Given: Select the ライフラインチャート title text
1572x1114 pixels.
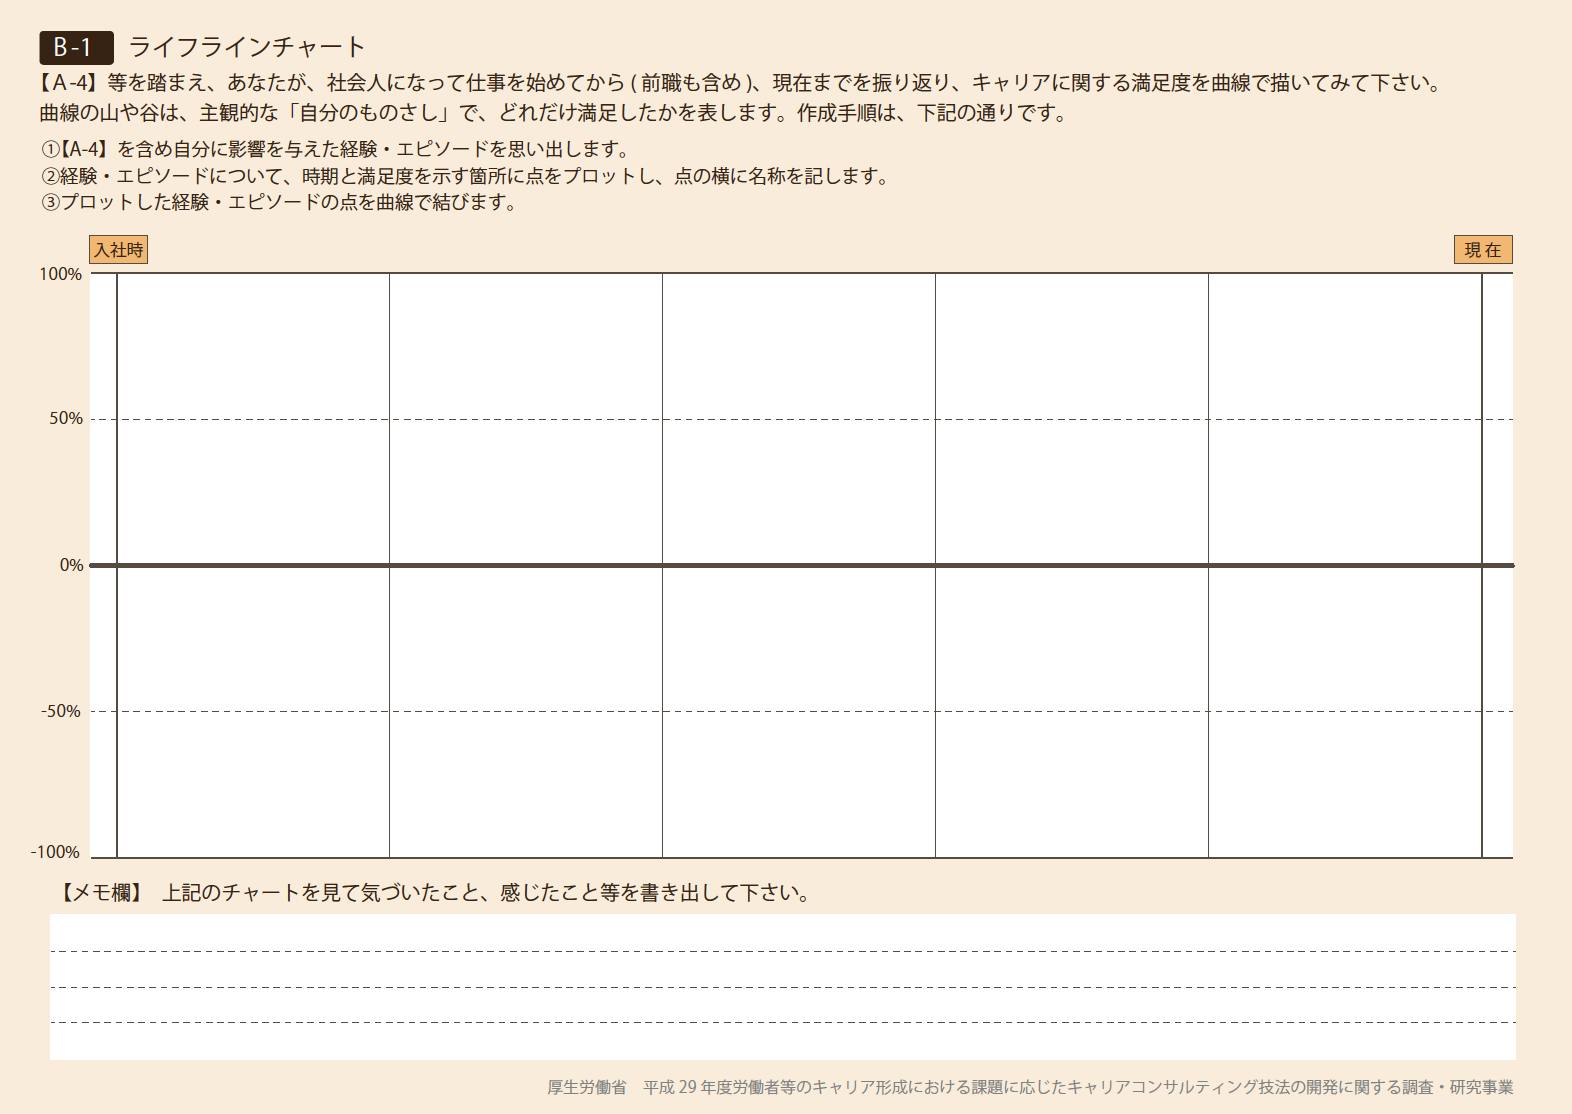Looking at the screenshot, I should click(248, 47).
